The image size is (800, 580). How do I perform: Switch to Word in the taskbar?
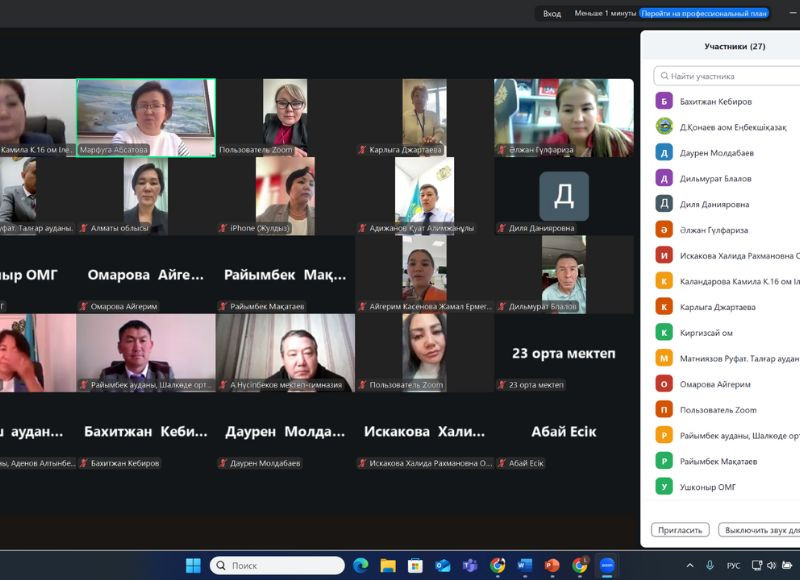click(x=525, y=566)
